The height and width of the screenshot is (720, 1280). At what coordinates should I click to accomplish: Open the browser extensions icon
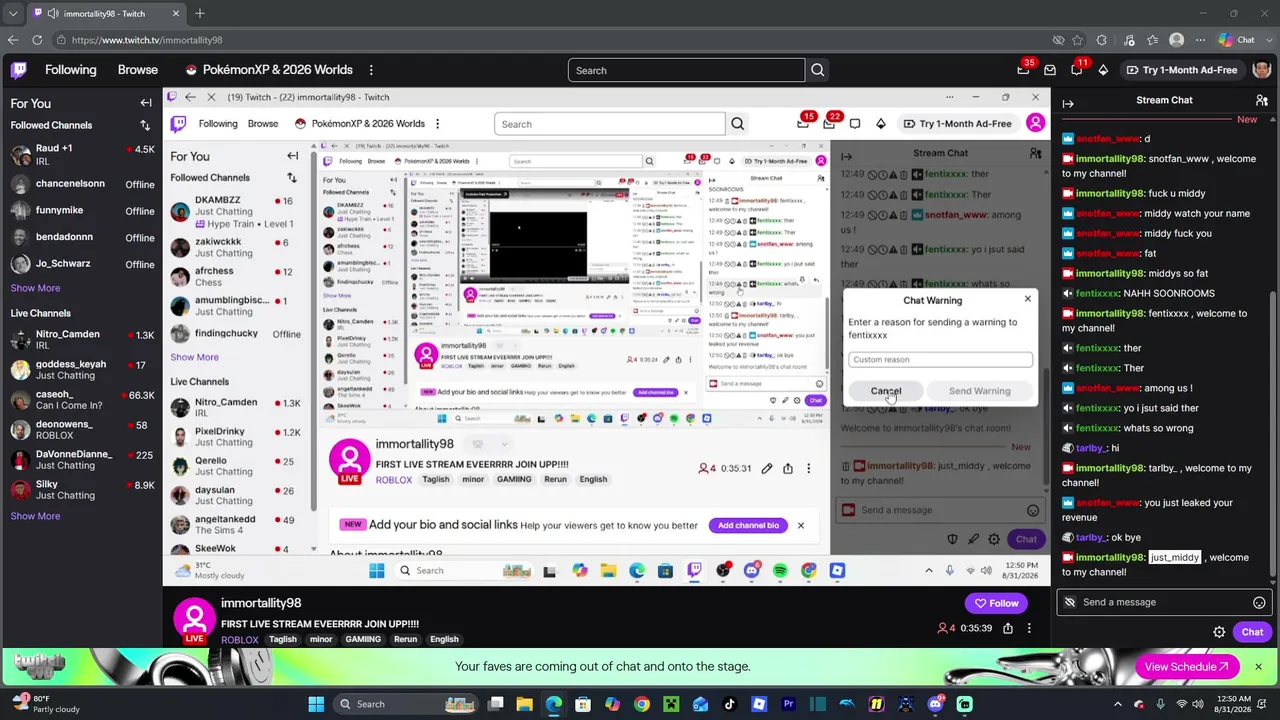point(1102,40)
